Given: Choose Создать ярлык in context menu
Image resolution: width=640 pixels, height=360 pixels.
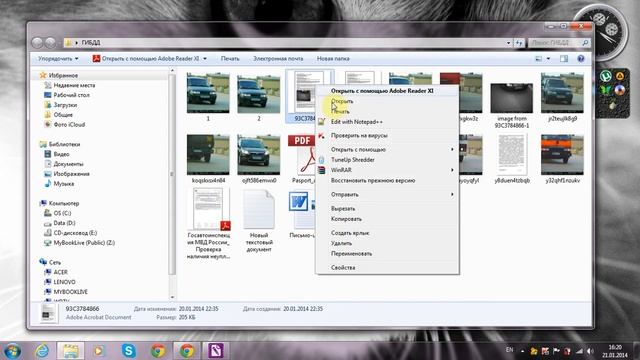Looking at the screenshot, I should point(387,233).
